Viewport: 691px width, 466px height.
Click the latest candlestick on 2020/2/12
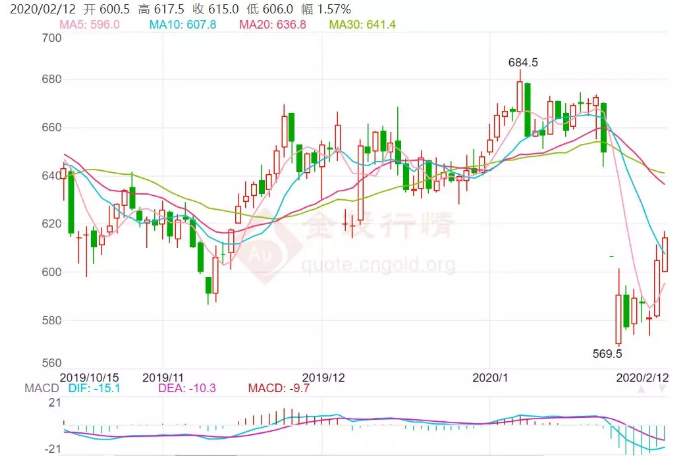(x=665, y=254)
